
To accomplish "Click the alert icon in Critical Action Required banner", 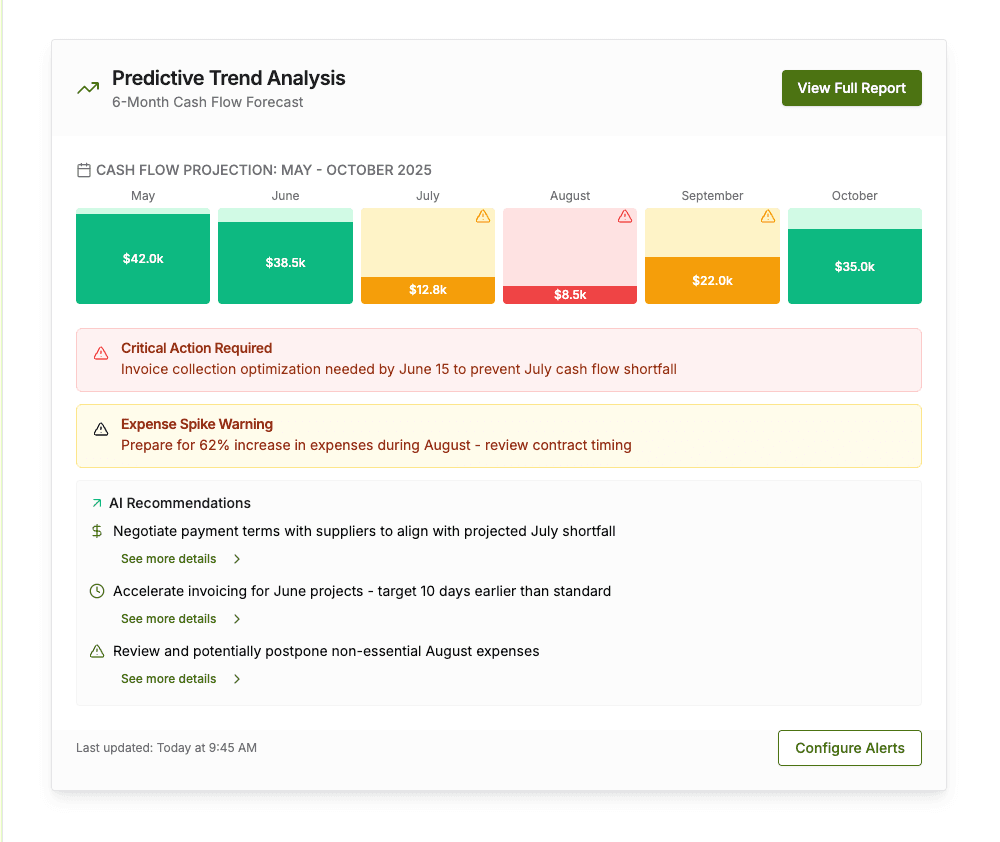I will click(100, 352).
